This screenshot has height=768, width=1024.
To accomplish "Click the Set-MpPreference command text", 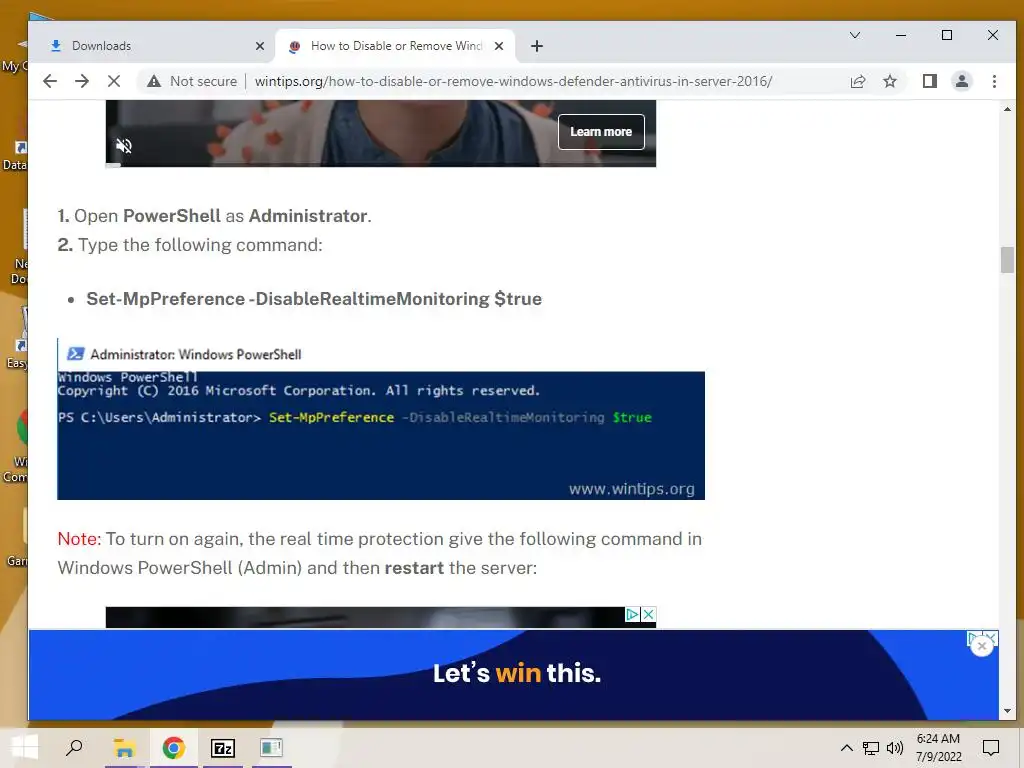I will (314, 298).
